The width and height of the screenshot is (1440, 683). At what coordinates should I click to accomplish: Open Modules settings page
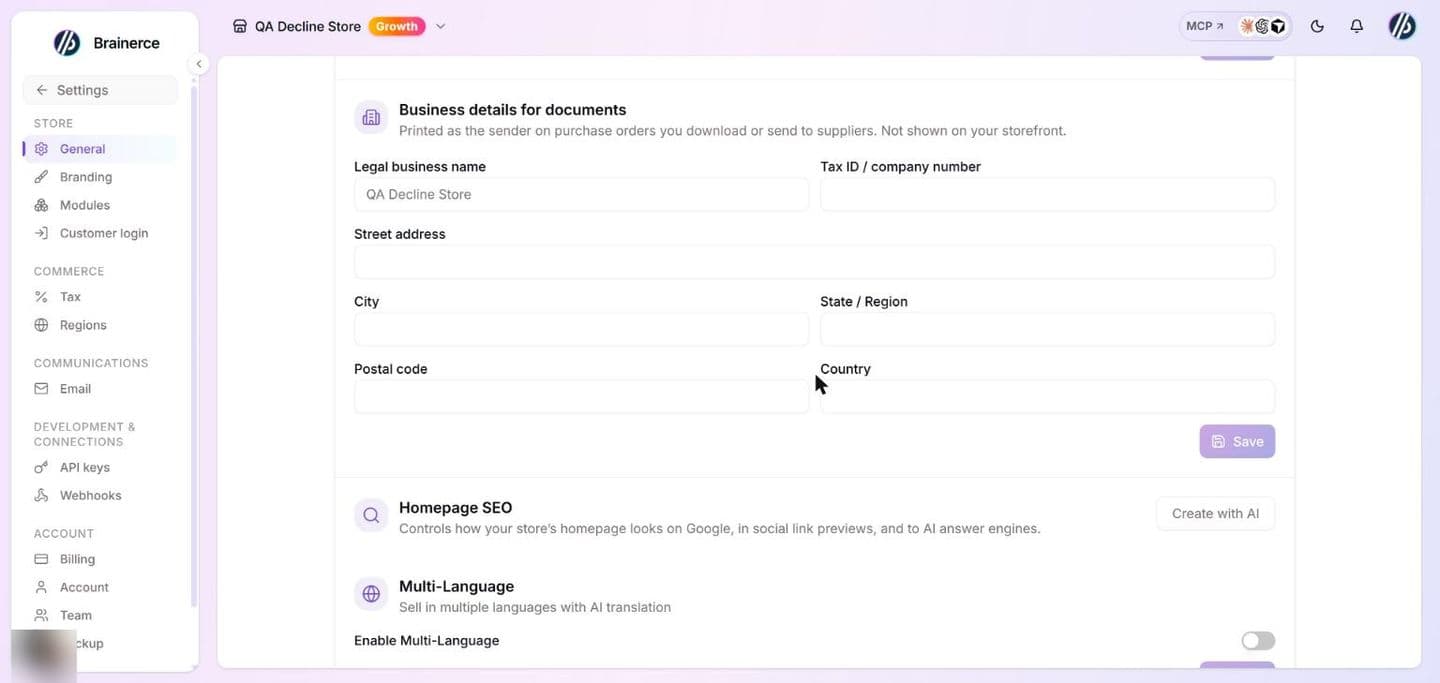click(x=100, y=205)
